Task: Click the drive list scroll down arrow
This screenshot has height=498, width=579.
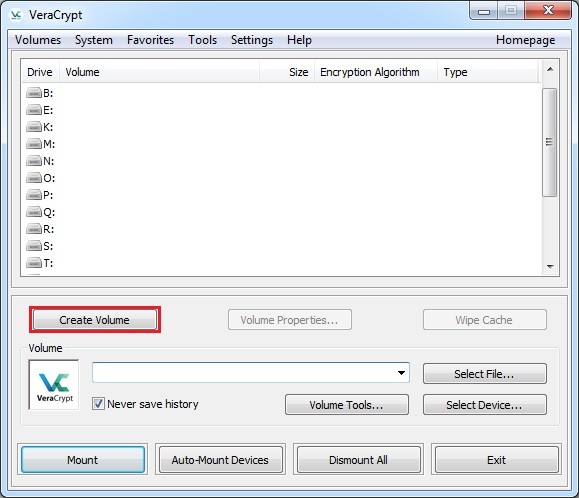Action: 550,267
